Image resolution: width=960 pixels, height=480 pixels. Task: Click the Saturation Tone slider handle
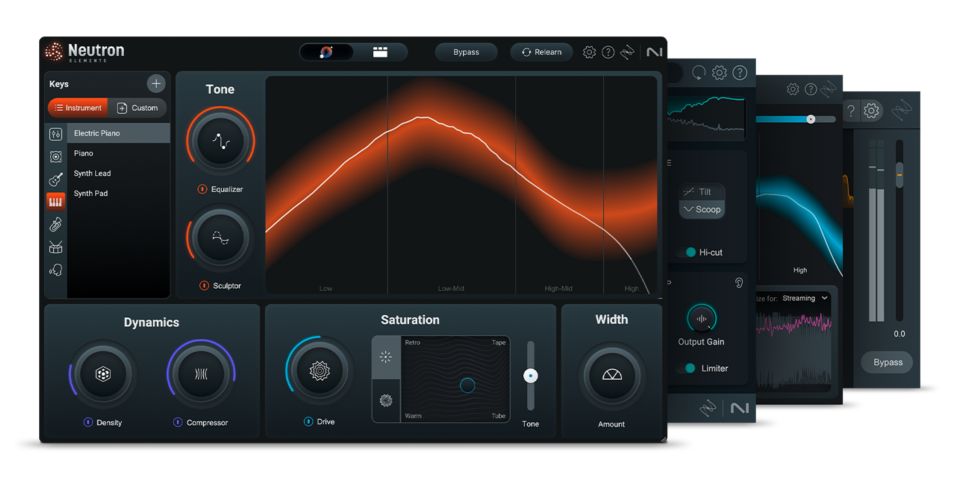click(531, 376)
